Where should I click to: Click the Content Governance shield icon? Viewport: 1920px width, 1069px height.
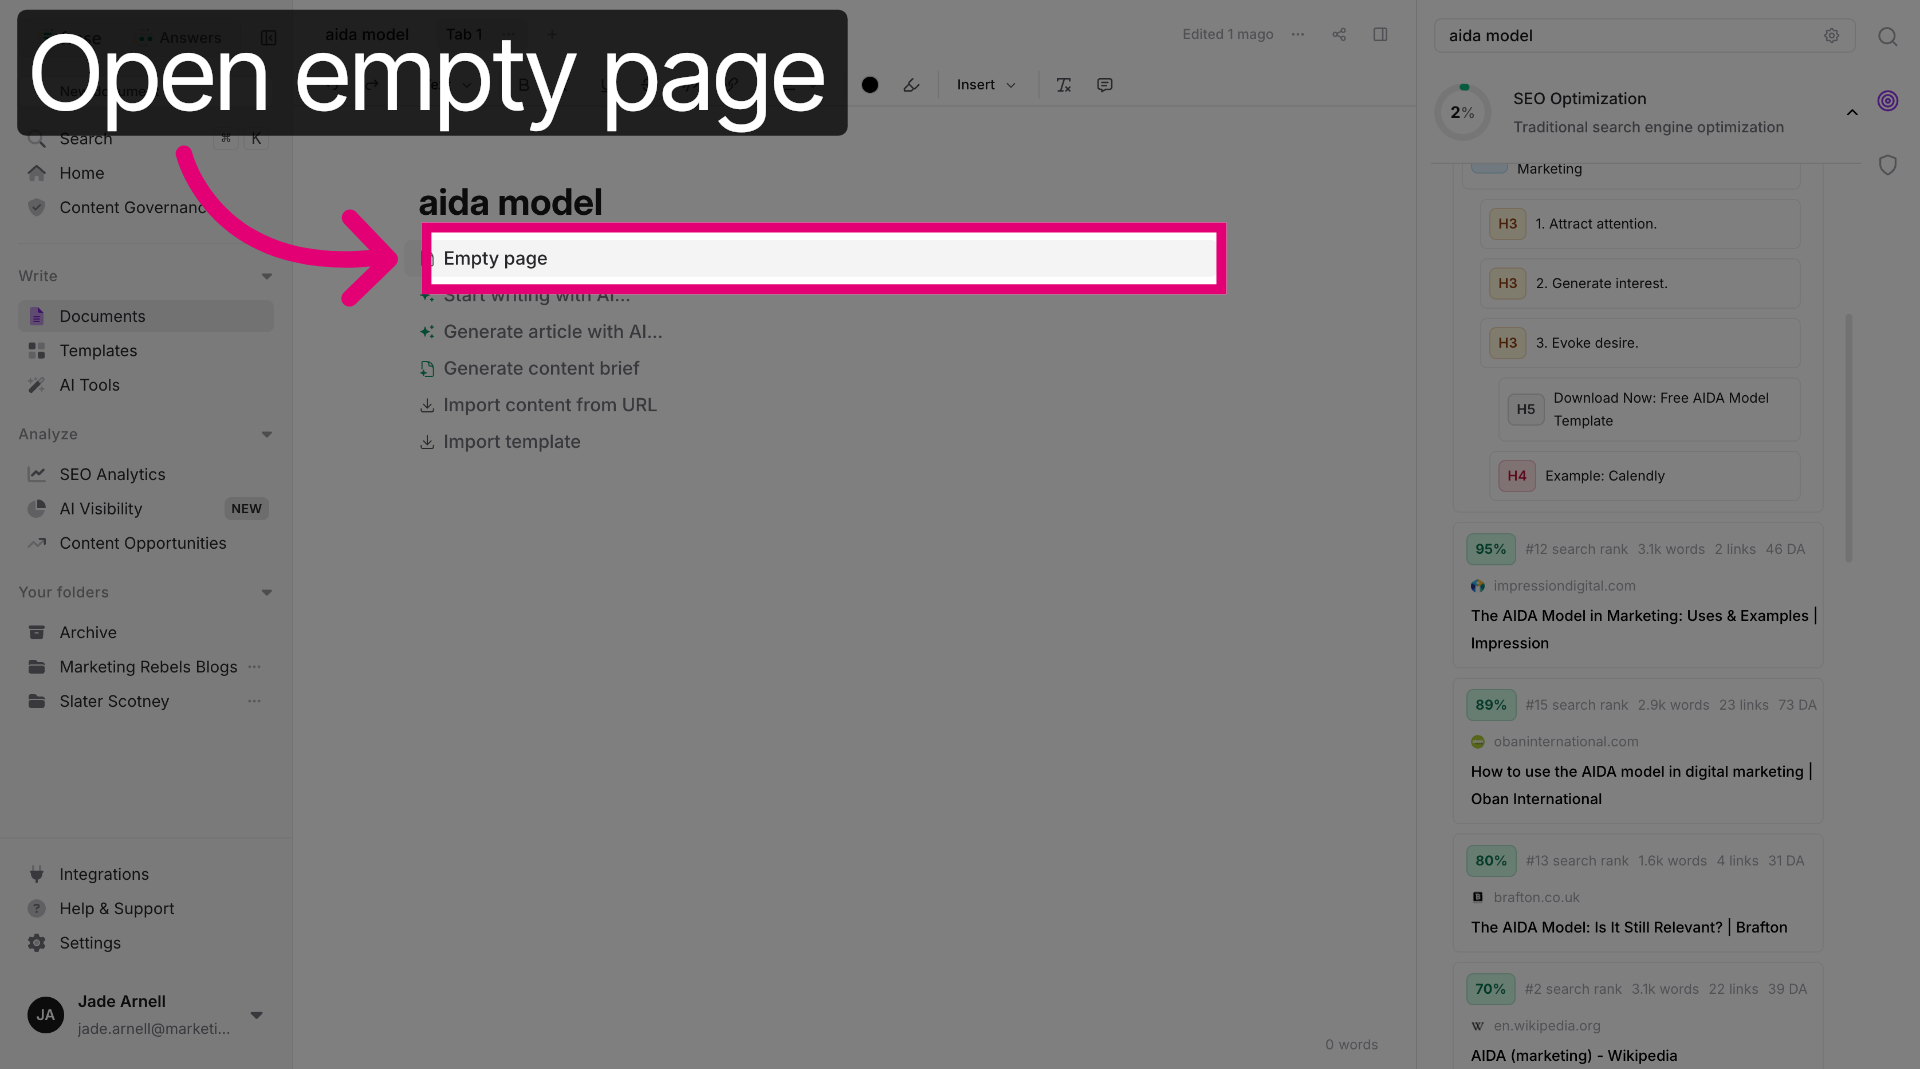coord(37,207)
